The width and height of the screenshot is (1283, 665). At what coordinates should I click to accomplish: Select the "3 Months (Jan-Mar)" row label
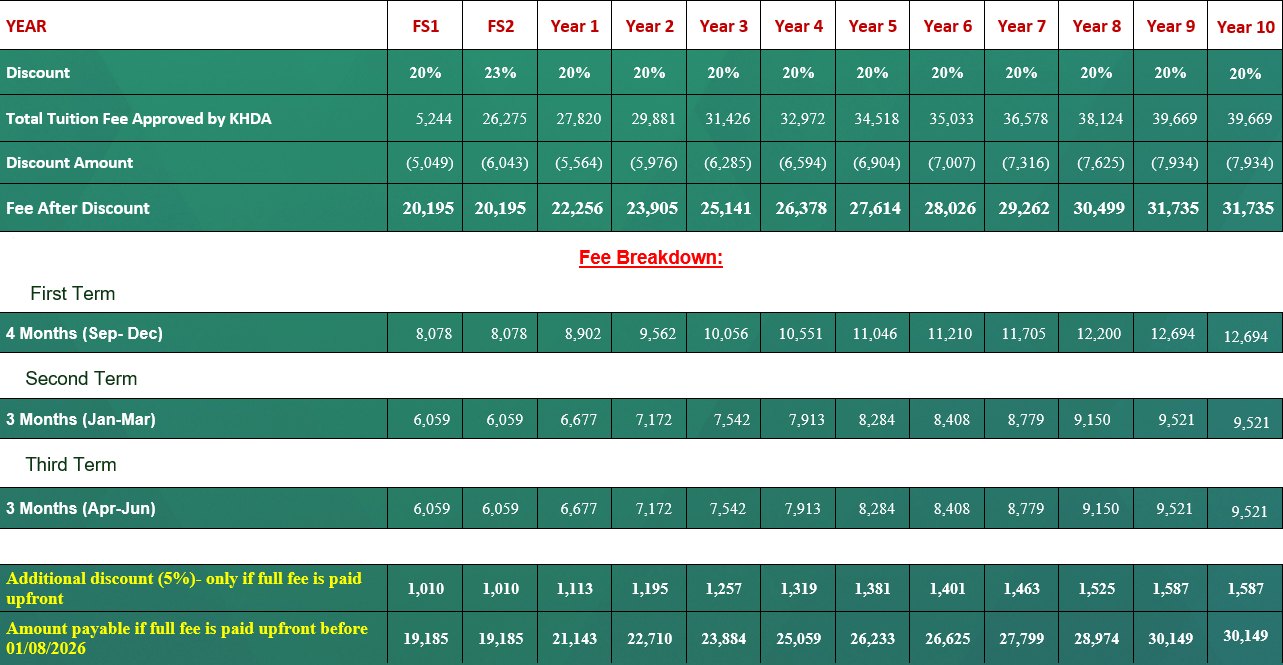pyautogui.click(x=80, y=420)
